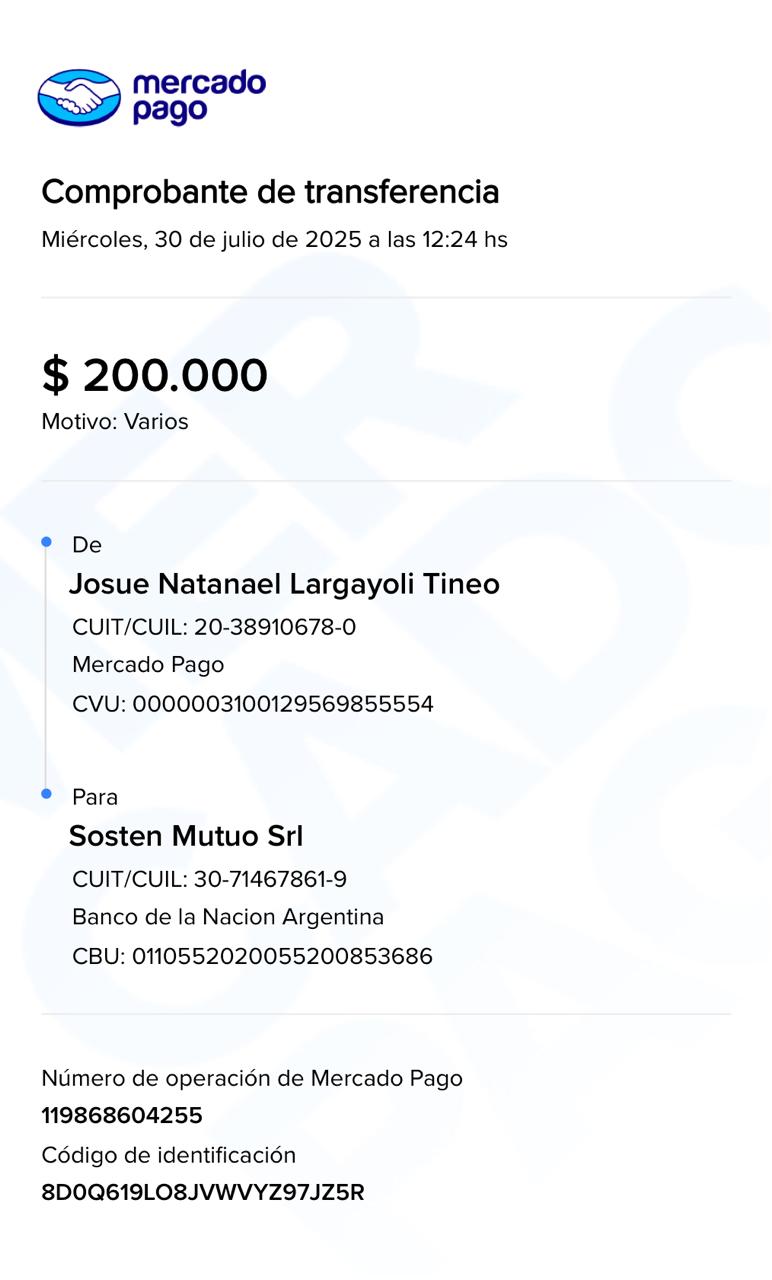Select operation number 119868604255
Image resolution: width=772 pixels, height=1280 pixels.
pyautogui.click(x=122, y=1115)
